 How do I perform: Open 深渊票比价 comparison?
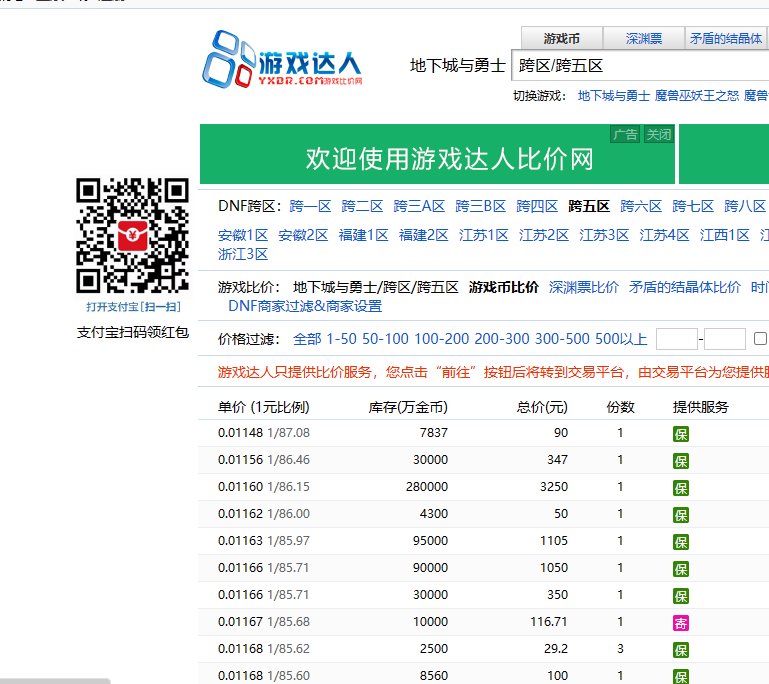click(584, 287)
